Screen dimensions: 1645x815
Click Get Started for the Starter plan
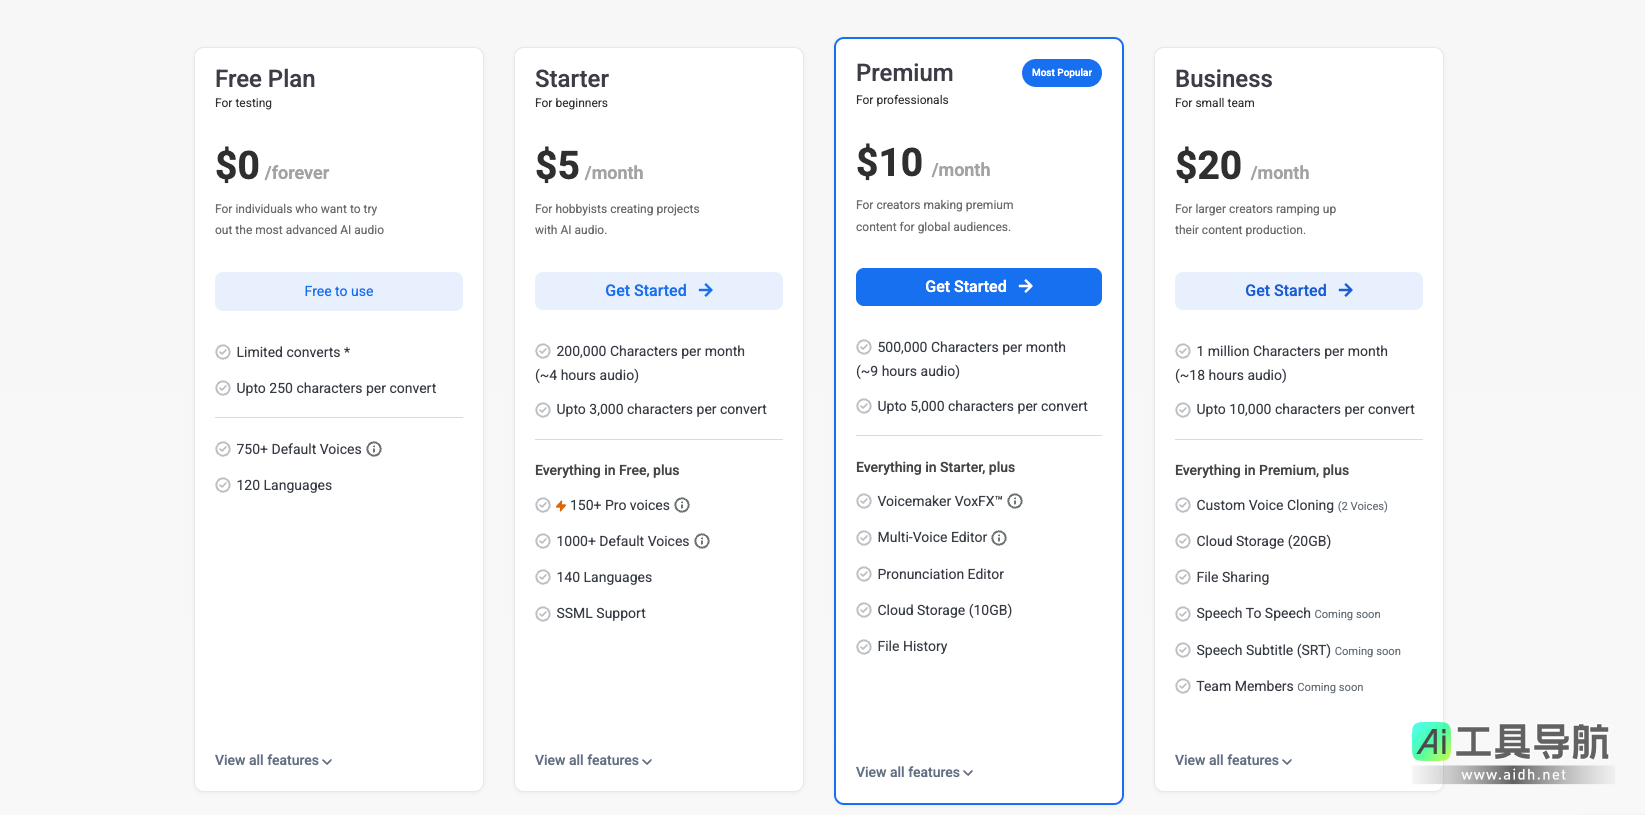click(658, 291)
